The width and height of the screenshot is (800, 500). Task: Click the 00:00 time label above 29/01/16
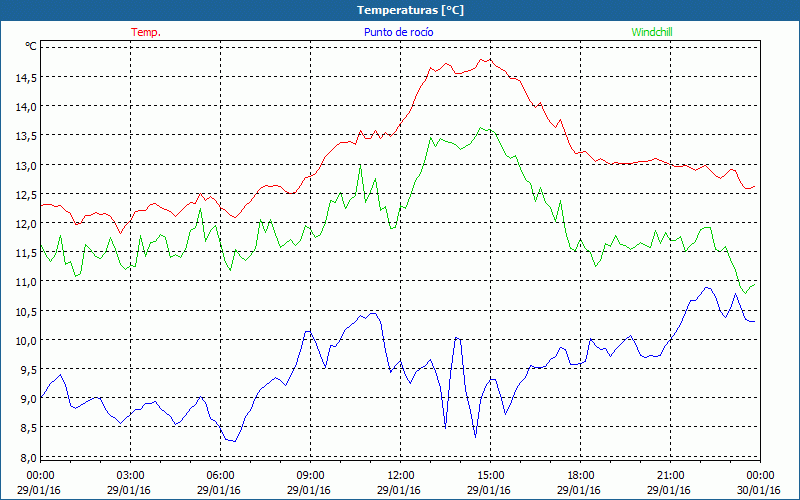[40, 476]
